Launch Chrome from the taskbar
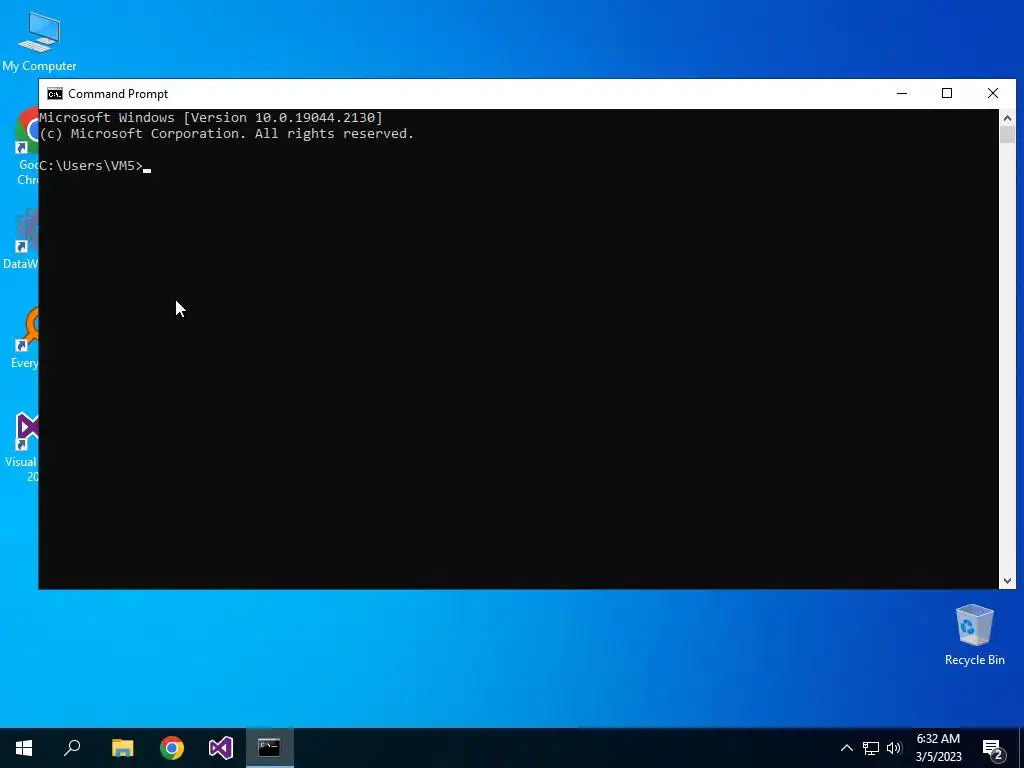Image resolution: width=1024 pixels, height=768 pixels. pos(172,748)
